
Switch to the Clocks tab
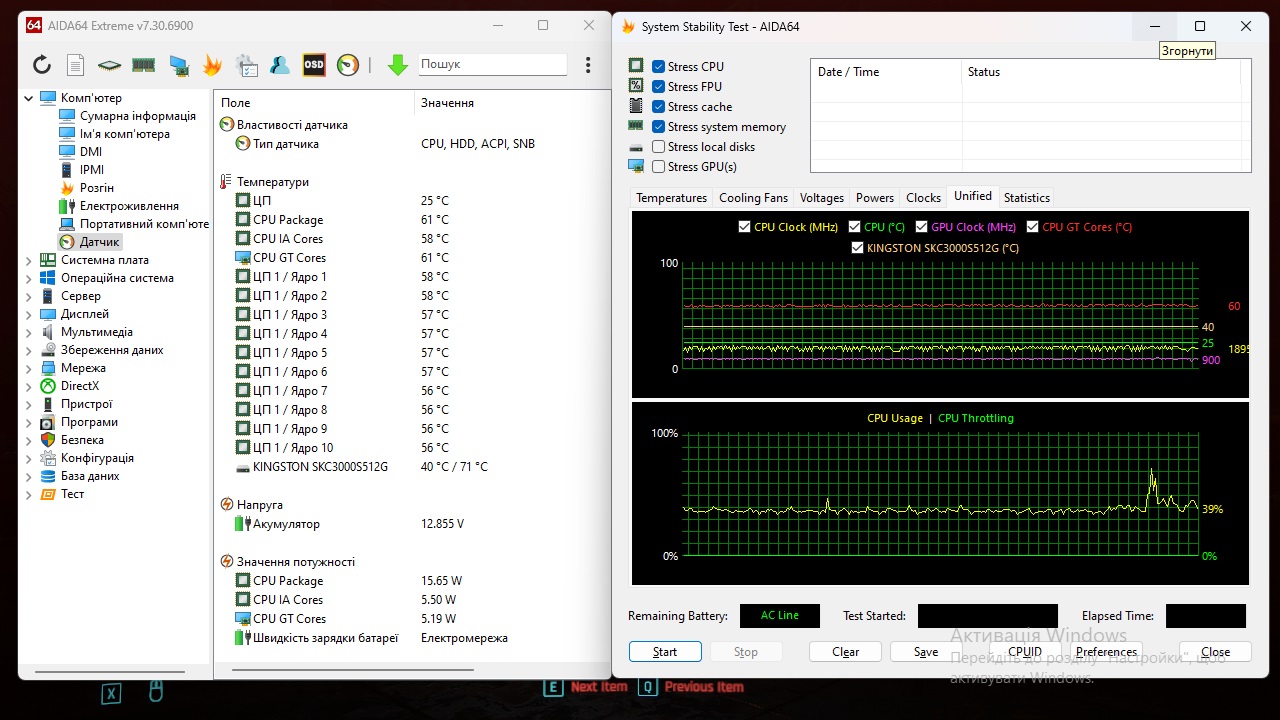pyautogui.click(x=923, y=198)
